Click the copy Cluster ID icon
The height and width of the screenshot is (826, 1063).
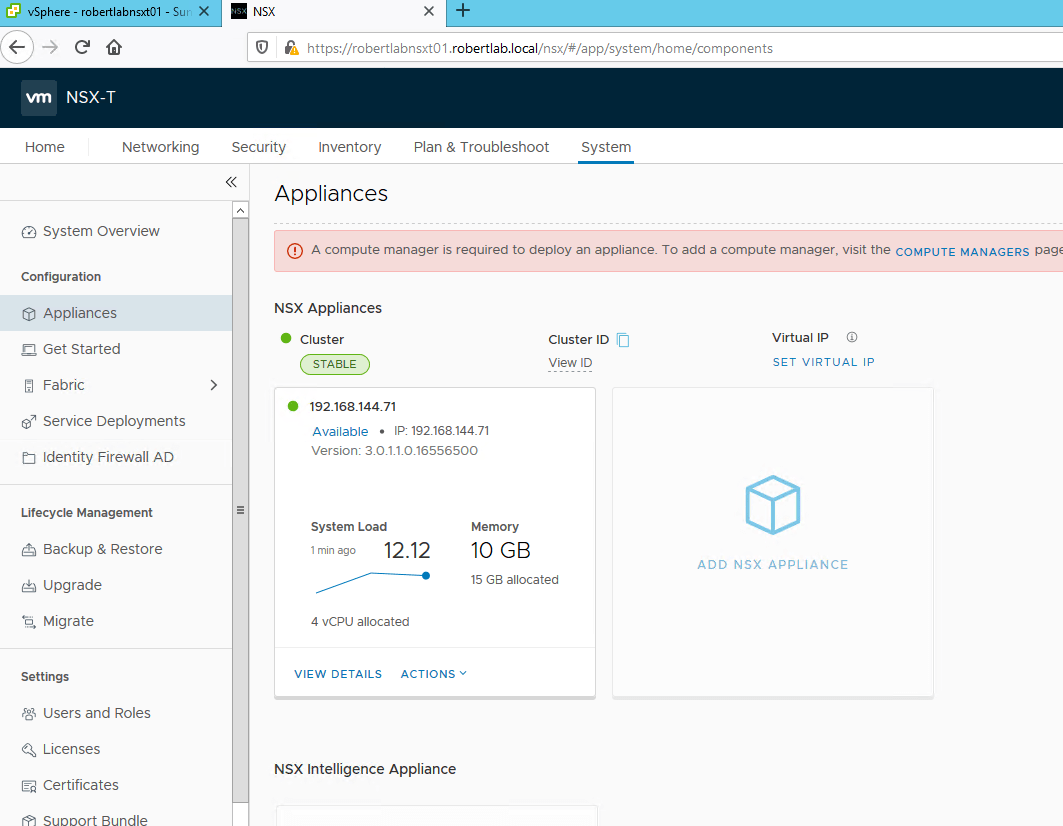623,340
